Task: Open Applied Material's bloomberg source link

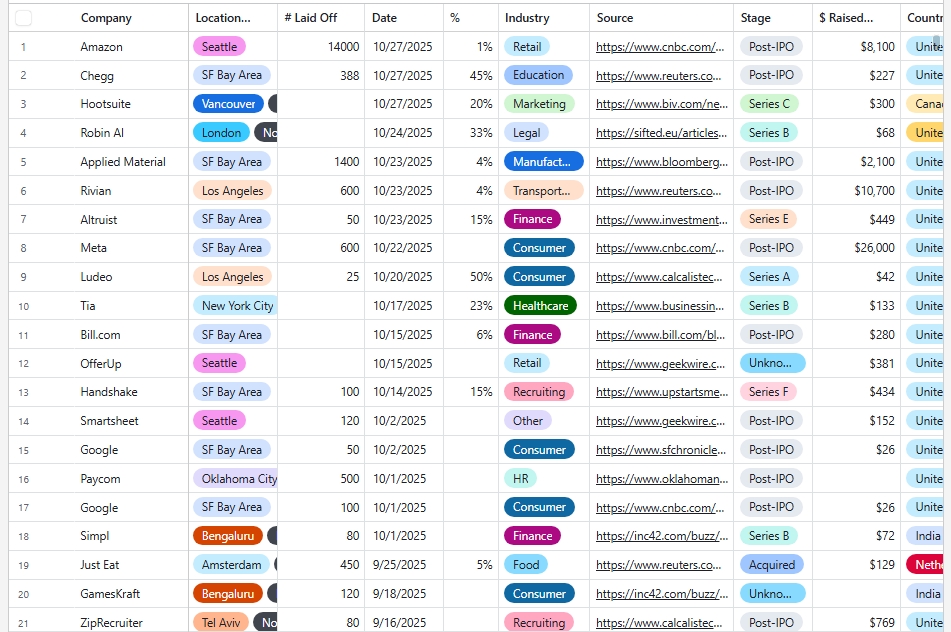Action: (660, 162)
